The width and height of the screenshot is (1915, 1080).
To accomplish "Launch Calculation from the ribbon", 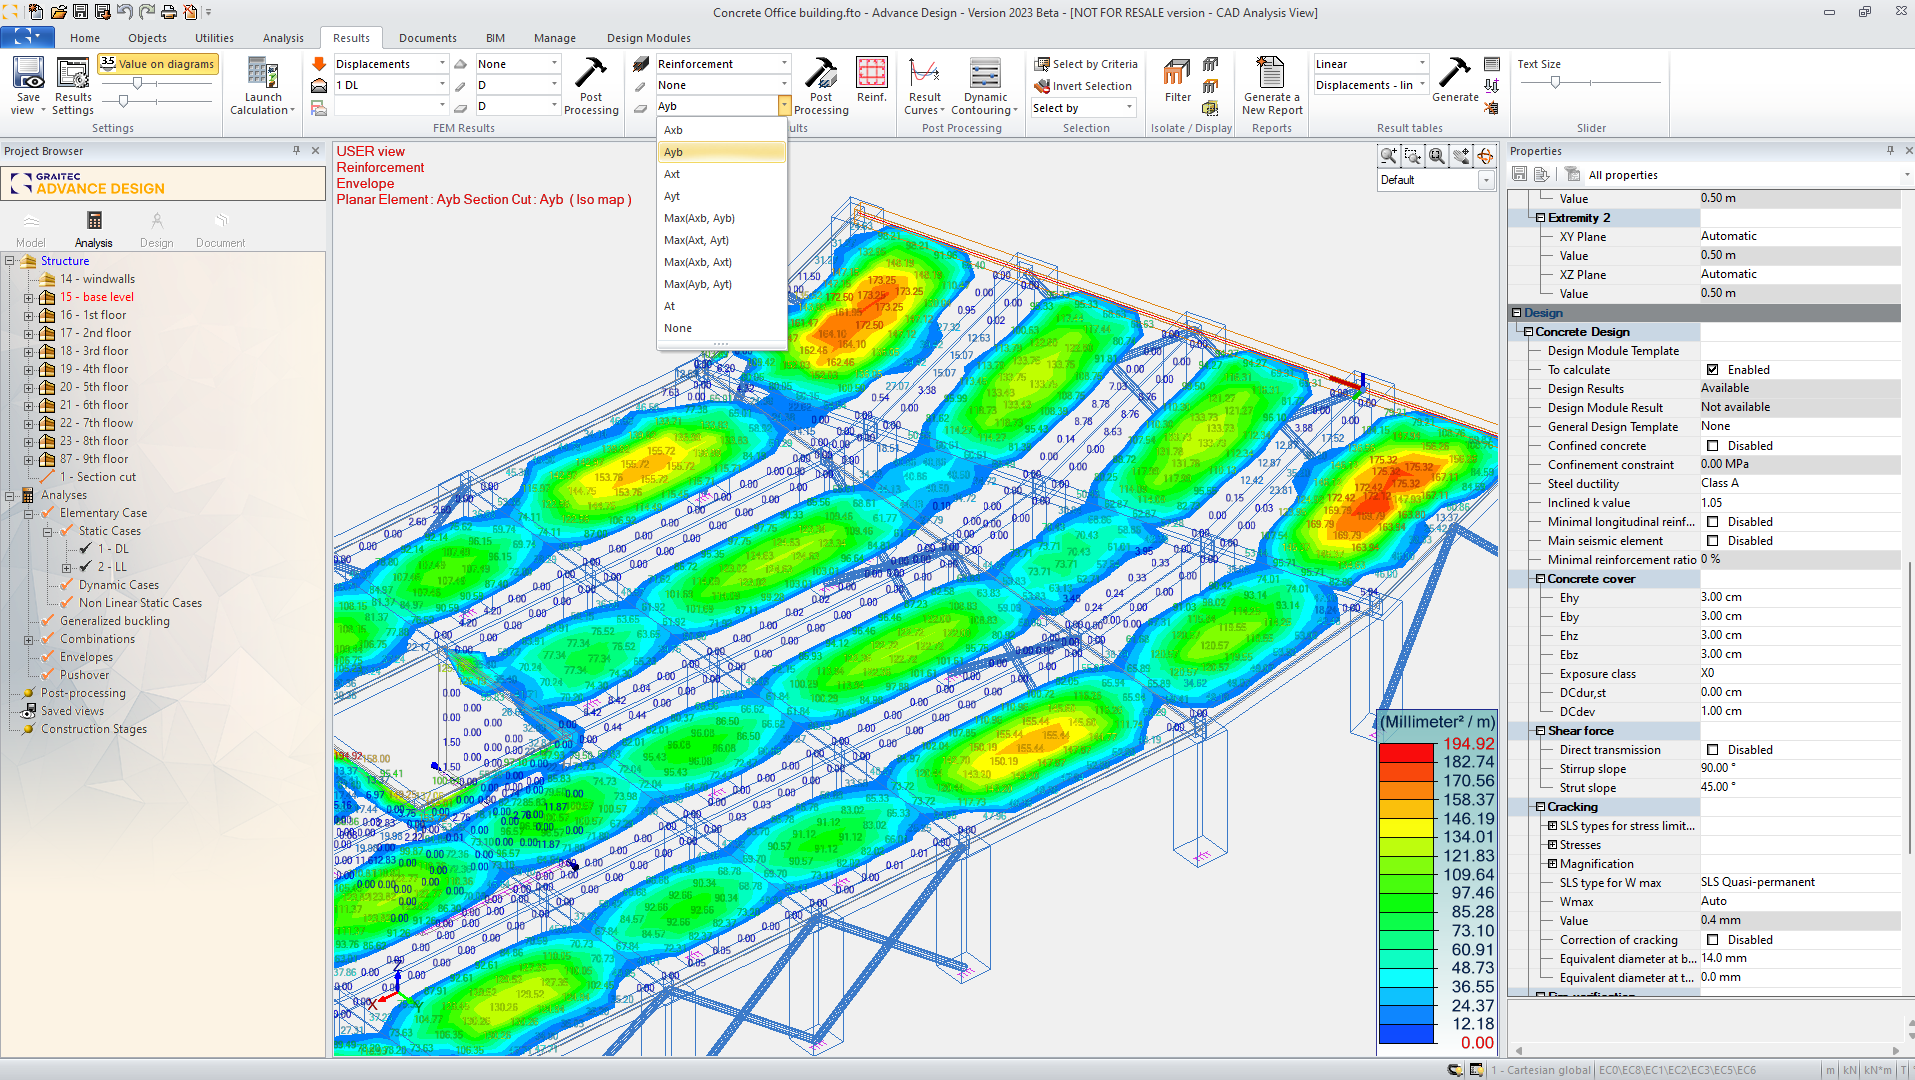I will pyautogui.click(x=262, y=85).
